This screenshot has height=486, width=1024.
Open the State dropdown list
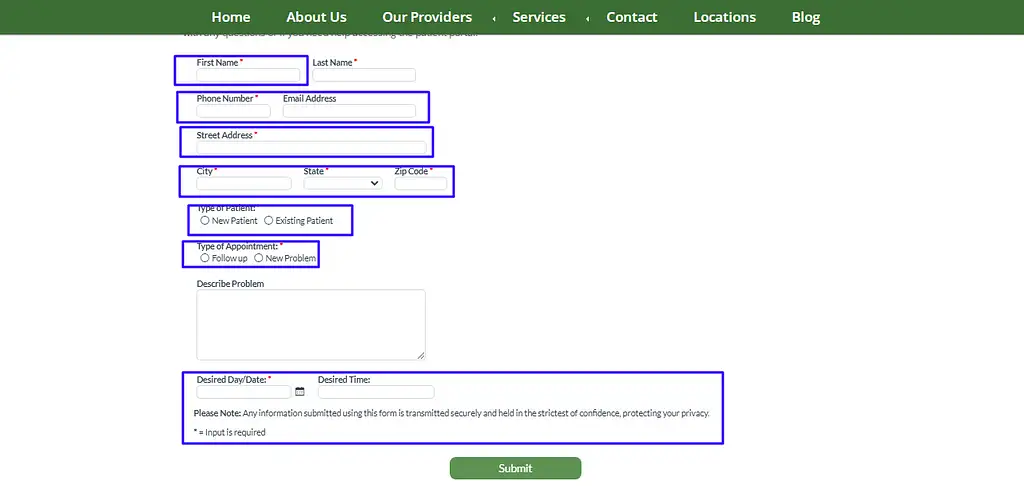tap(343, 184)
